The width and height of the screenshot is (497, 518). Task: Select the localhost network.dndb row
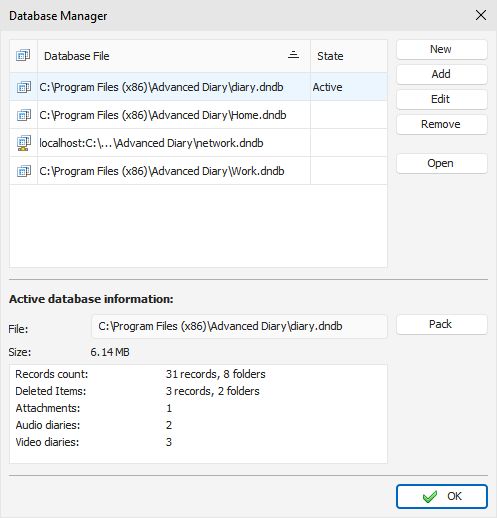click(198, 143)
